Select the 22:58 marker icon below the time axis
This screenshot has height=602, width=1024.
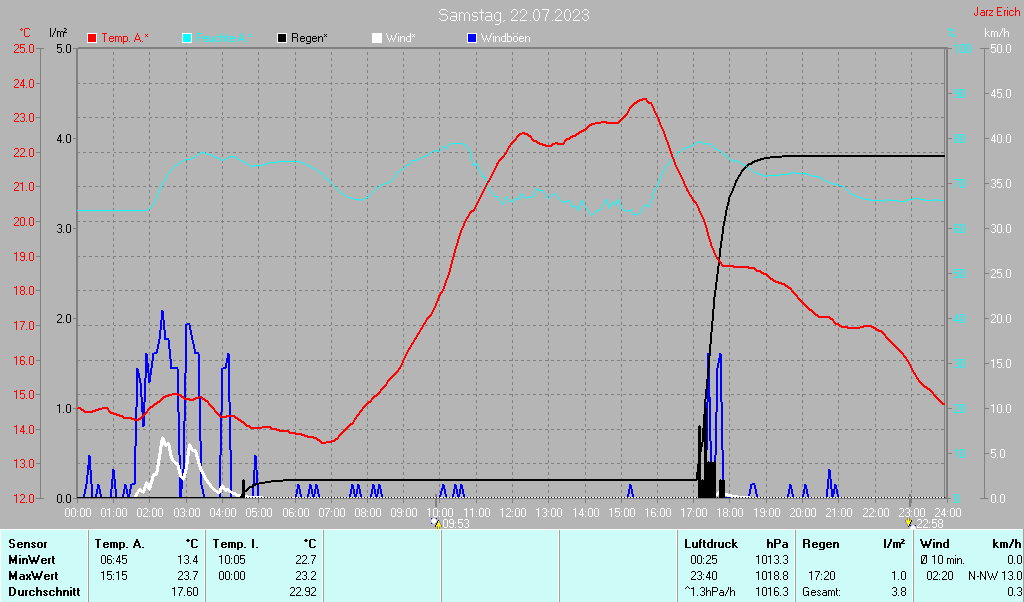coord(908,523)
